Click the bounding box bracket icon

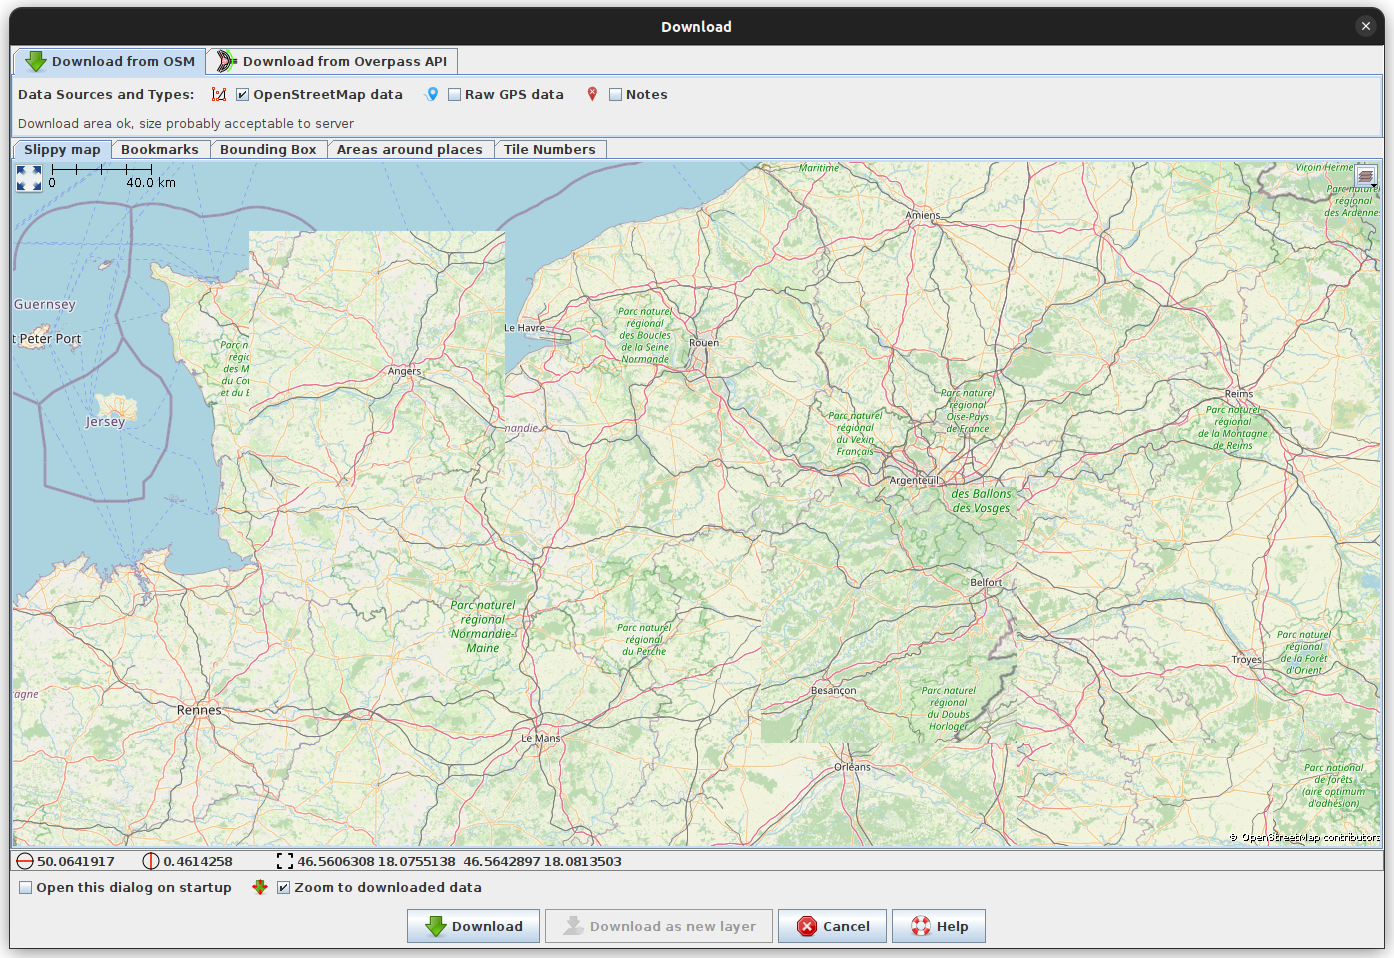[x=285, y=861]
